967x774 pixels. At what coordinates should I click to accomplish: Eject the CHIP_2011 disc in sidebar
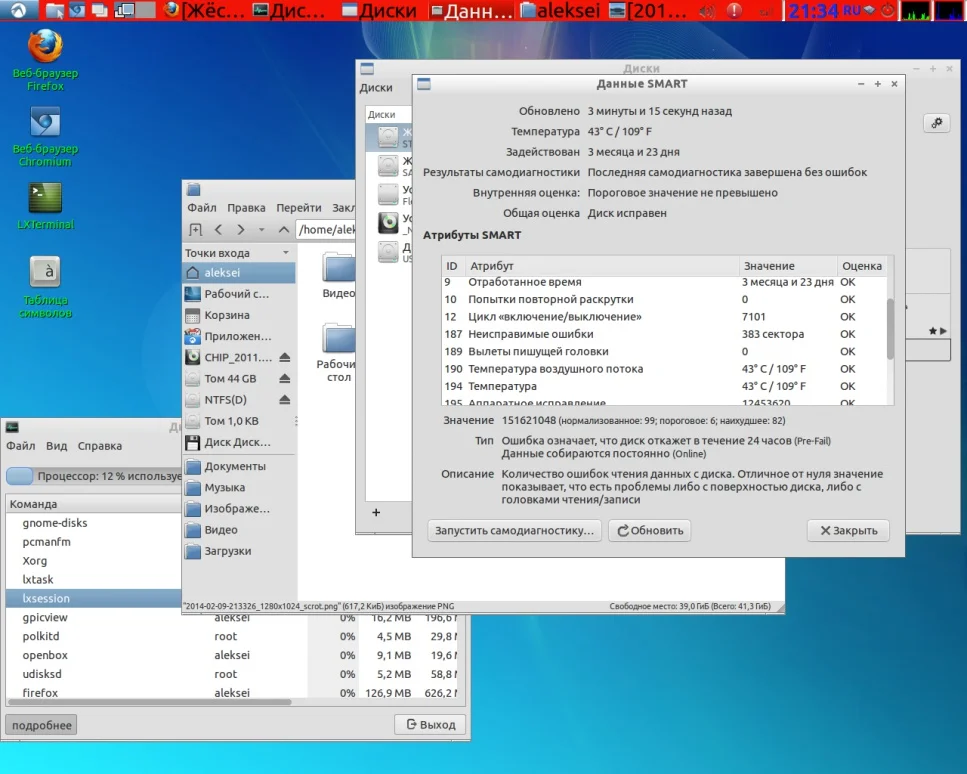click(284, 357)
